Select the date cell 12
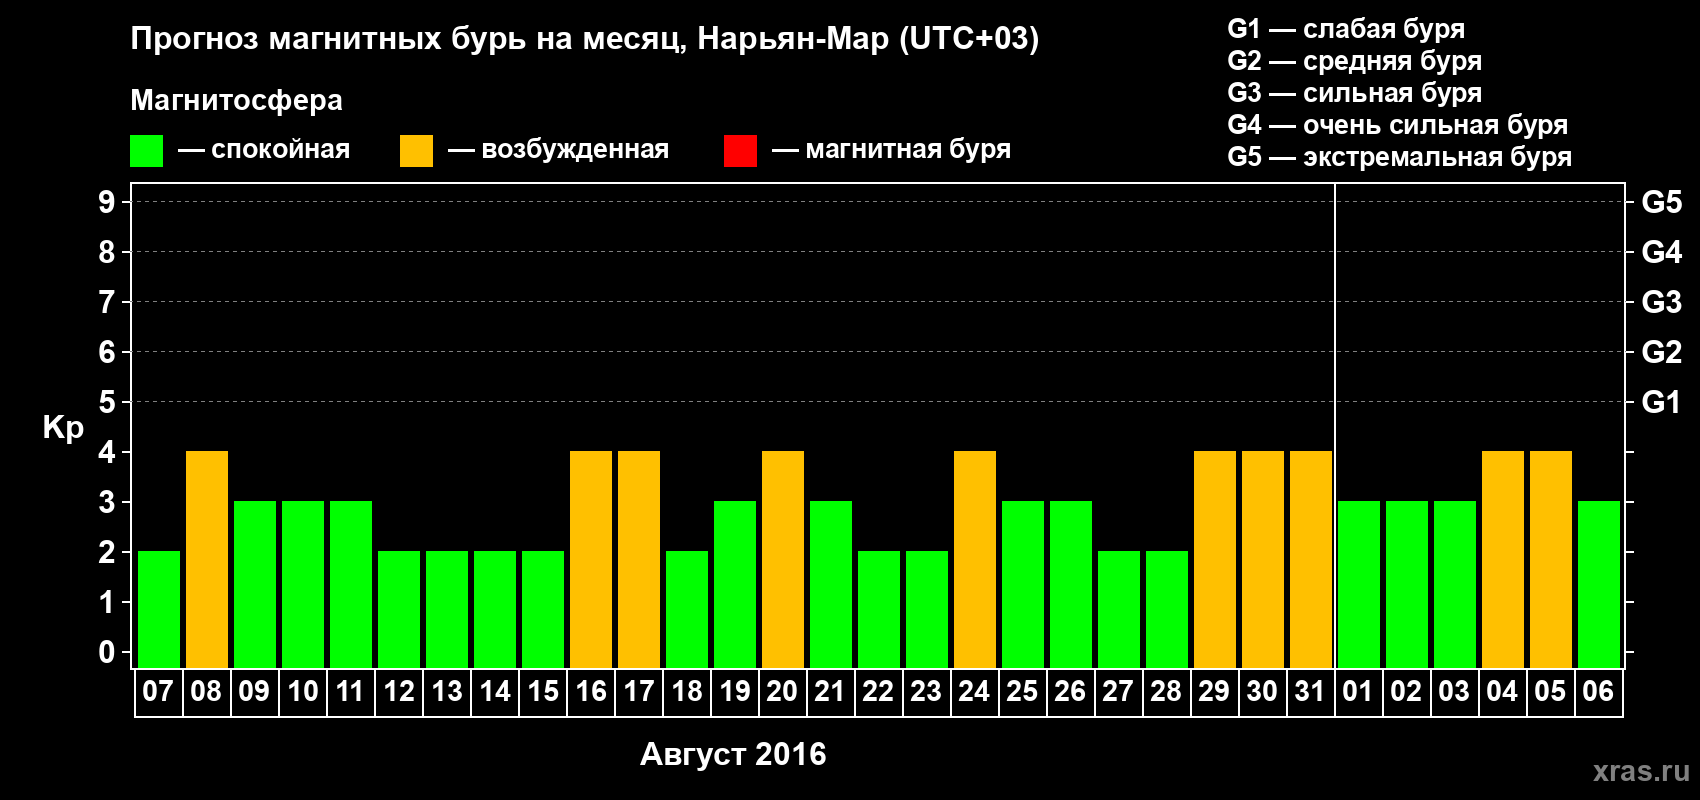Image resolution: width=1700 pixels, height=800 pixels. (x=398, y=692)
